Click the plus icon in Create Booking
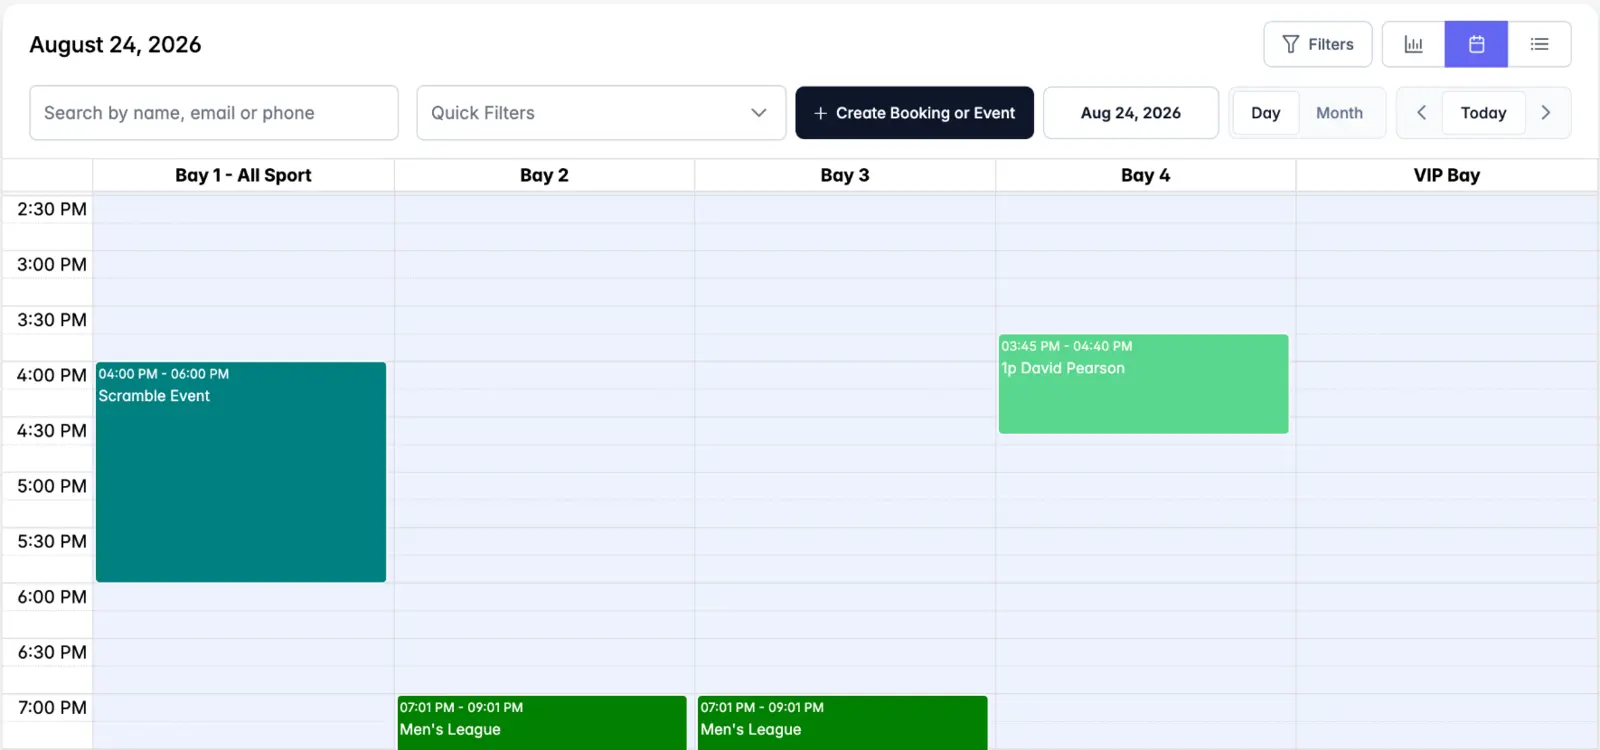The width and height of the screenshot is (1600, 750). coord(820,113)
